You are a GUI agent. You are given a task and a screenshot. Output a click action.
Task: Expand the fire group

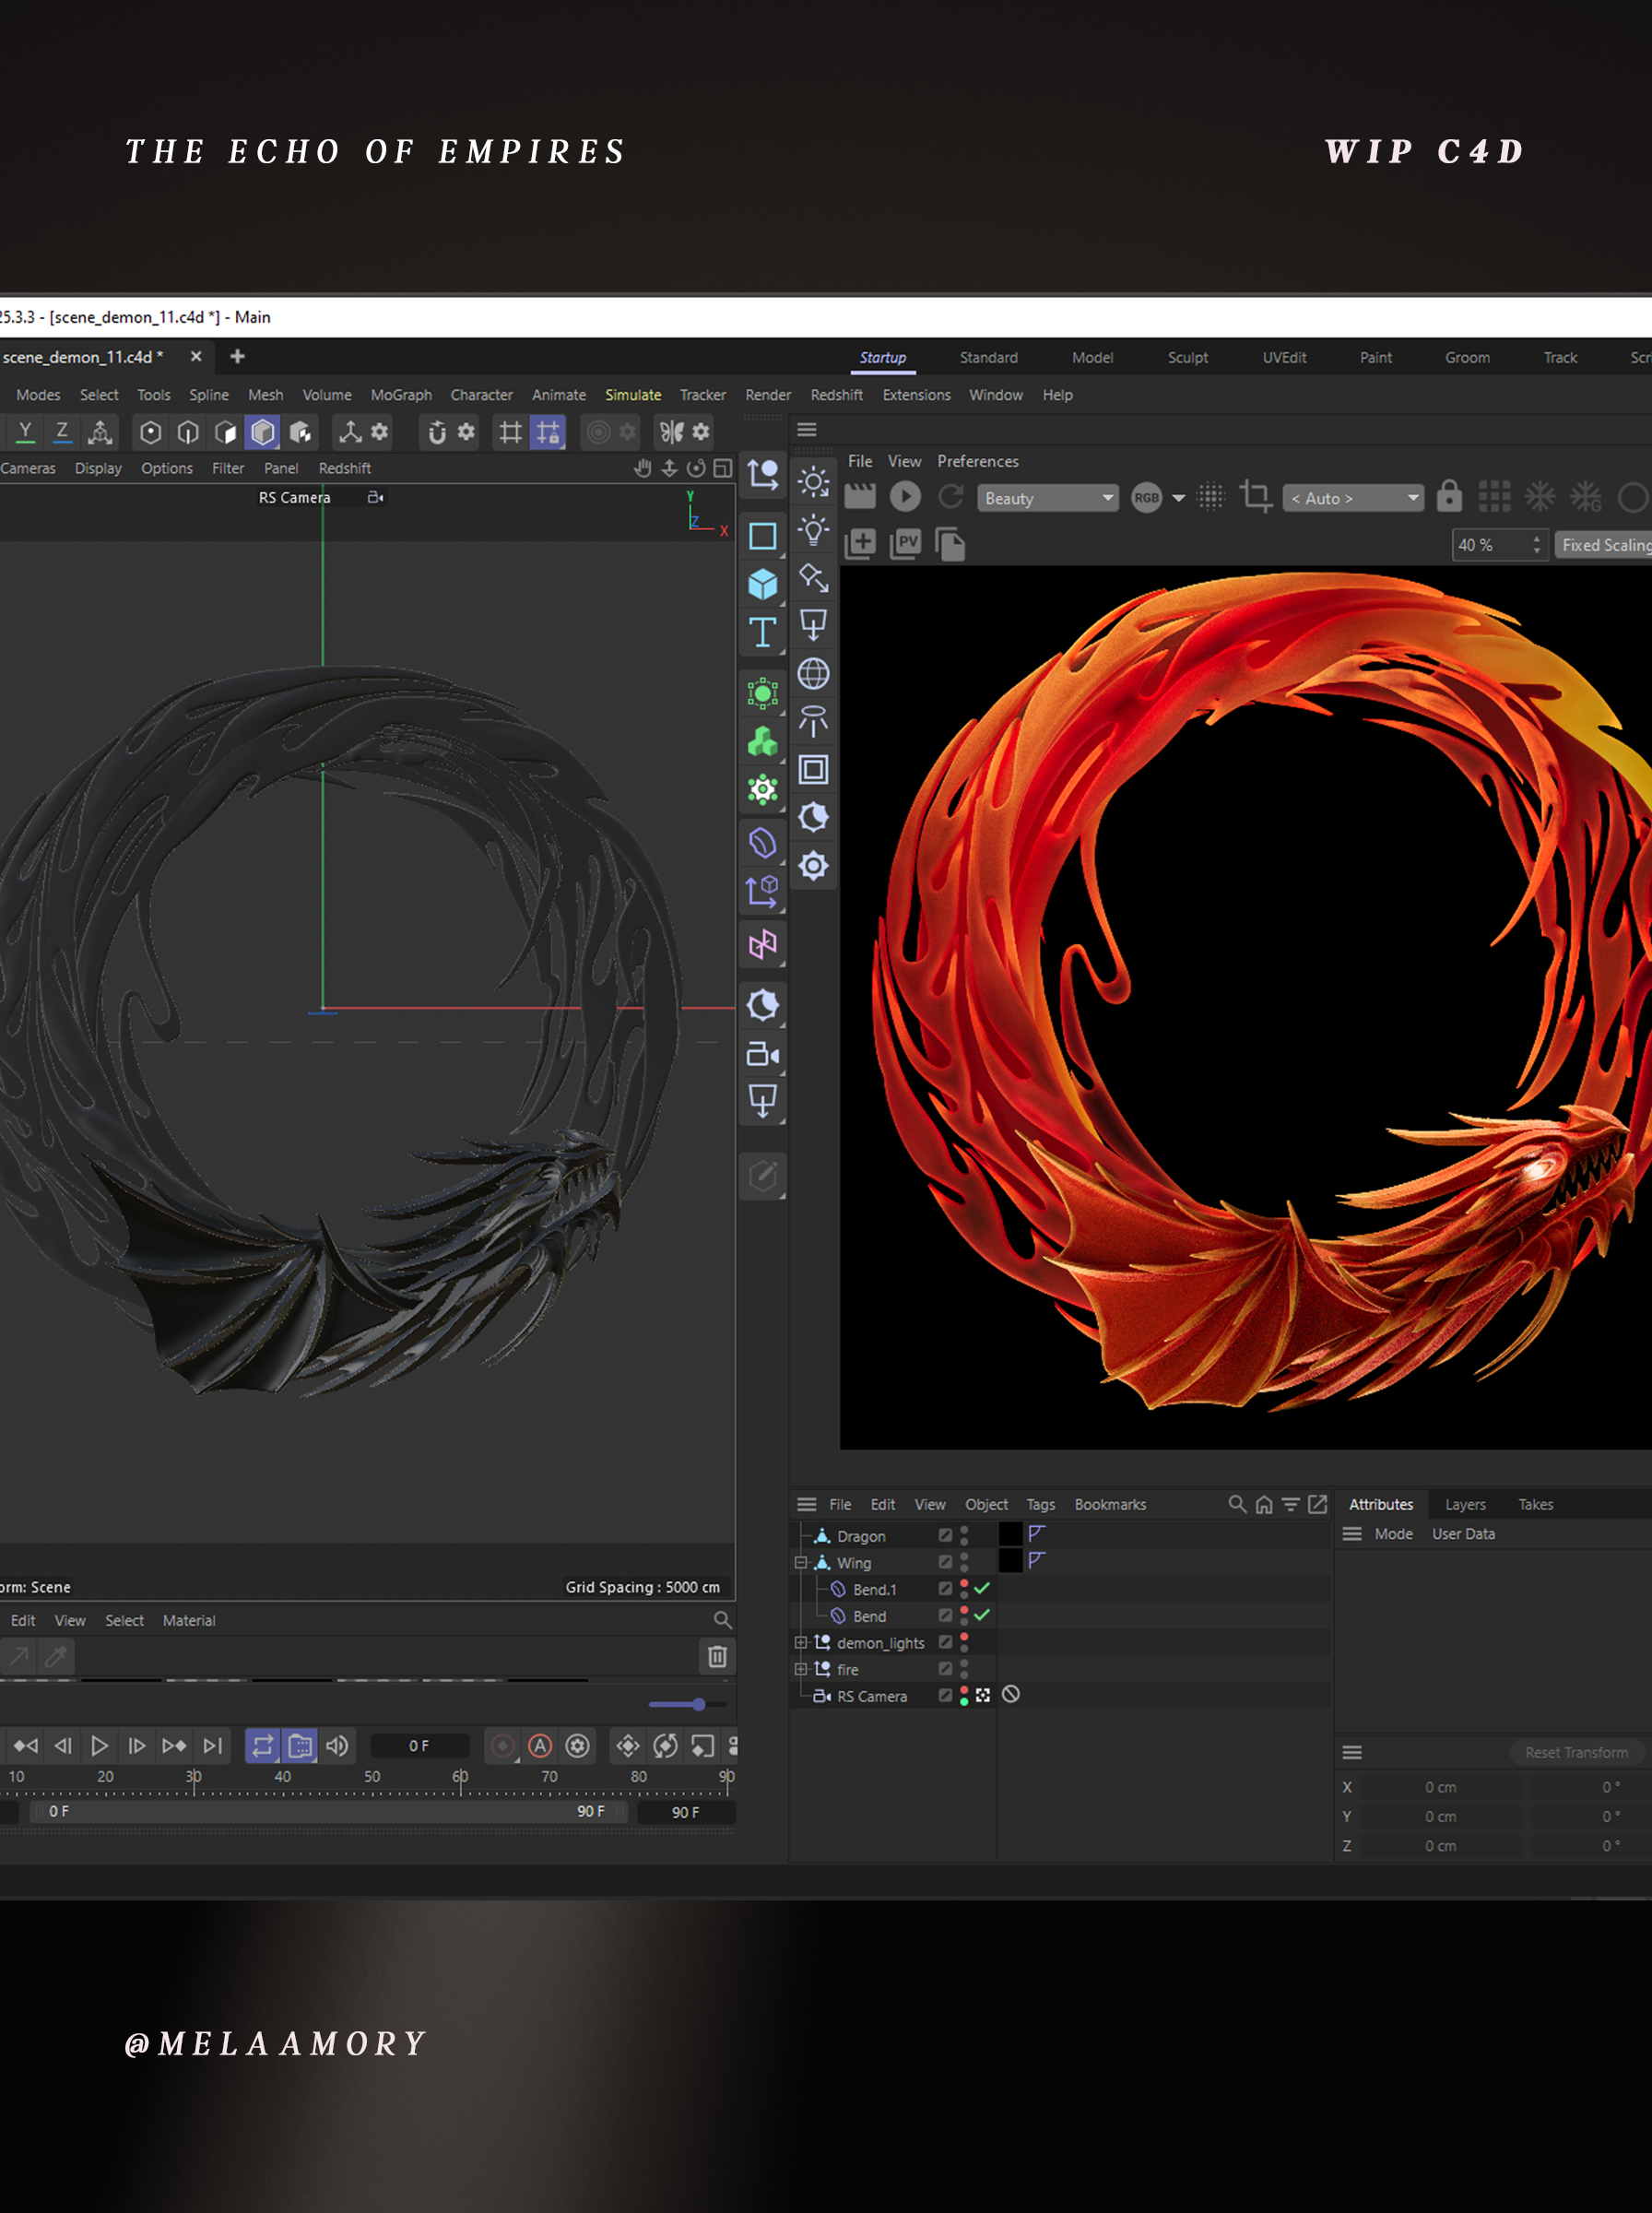pos(800,1669)
